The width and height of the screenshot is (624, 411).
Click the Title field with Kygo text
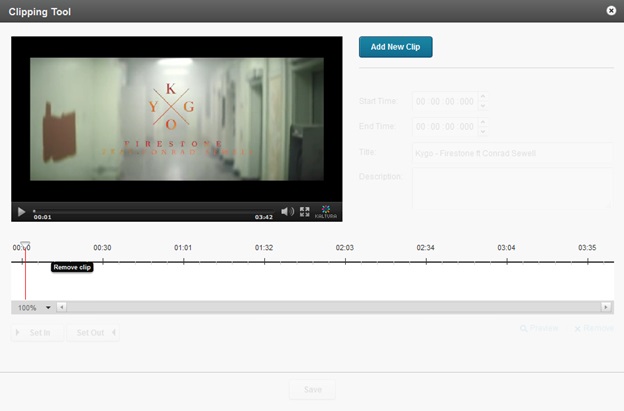point(513,153)
